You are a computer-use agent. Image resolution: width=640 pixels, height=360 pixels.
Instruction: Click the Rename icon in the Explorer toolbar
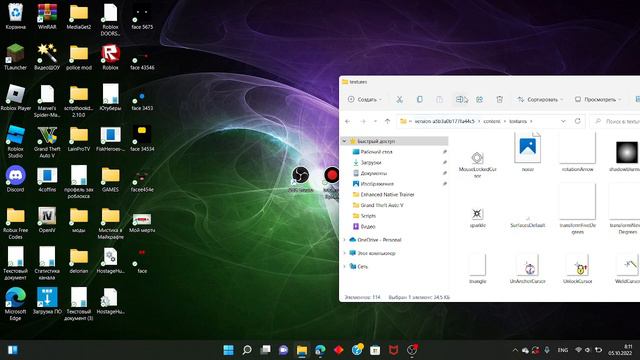pyautogui.click(x=462, y=100)
